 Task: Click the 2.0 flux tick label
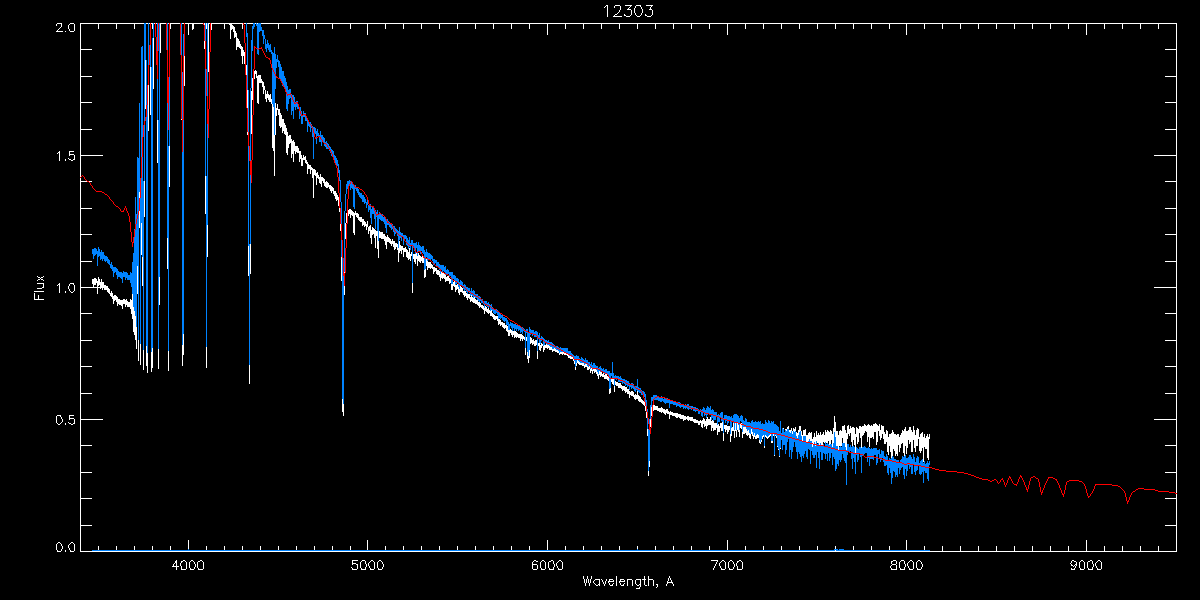coord(65,28)
